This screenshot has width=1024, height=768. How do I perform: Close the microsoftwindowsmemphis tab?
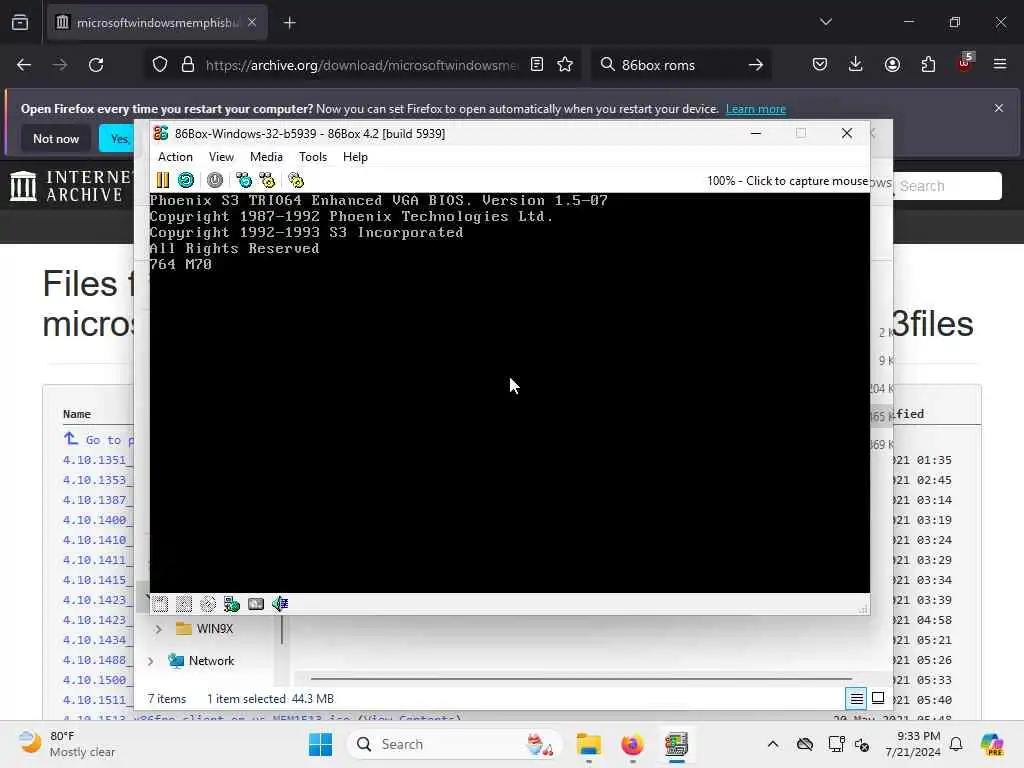[x=252, y=22]
